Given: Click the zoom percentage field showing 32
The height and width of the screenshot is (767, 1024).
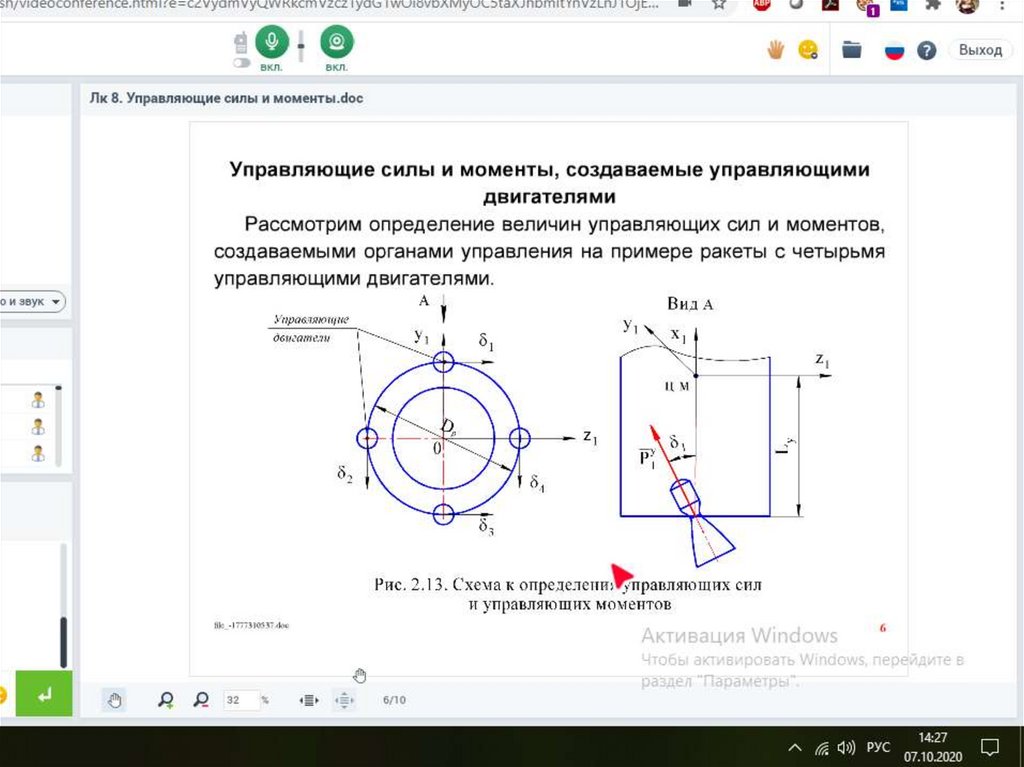Looking at the screenshot, I should (x=240, y=700).
